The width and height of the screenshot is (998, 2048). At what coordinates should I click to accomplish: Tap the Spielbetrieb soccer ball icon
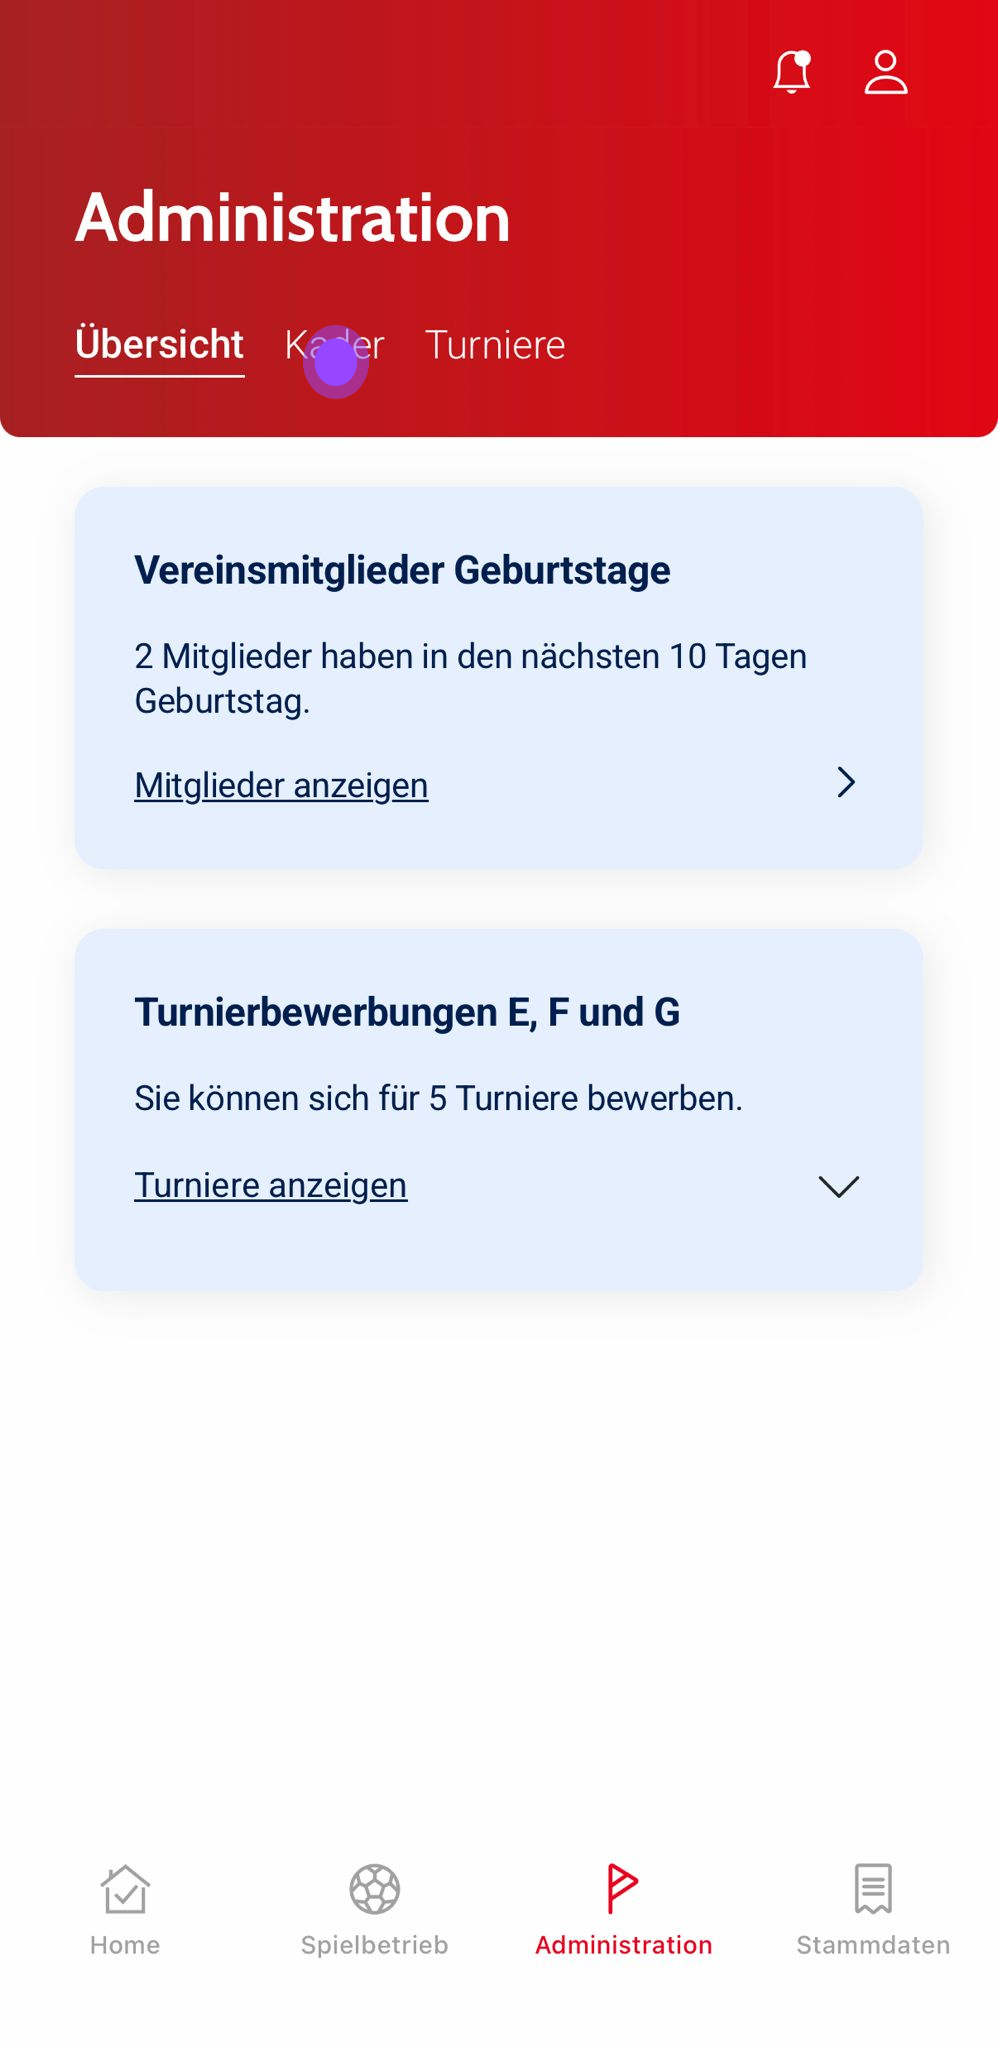pyautogui.click(x=374, y=1889)
